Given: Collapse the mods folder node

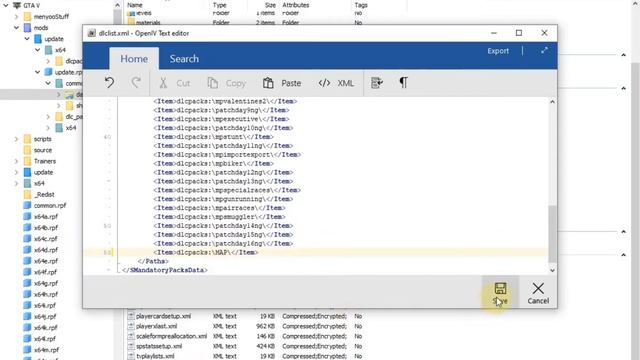Looking at the screenshot, I should (16, 28).
